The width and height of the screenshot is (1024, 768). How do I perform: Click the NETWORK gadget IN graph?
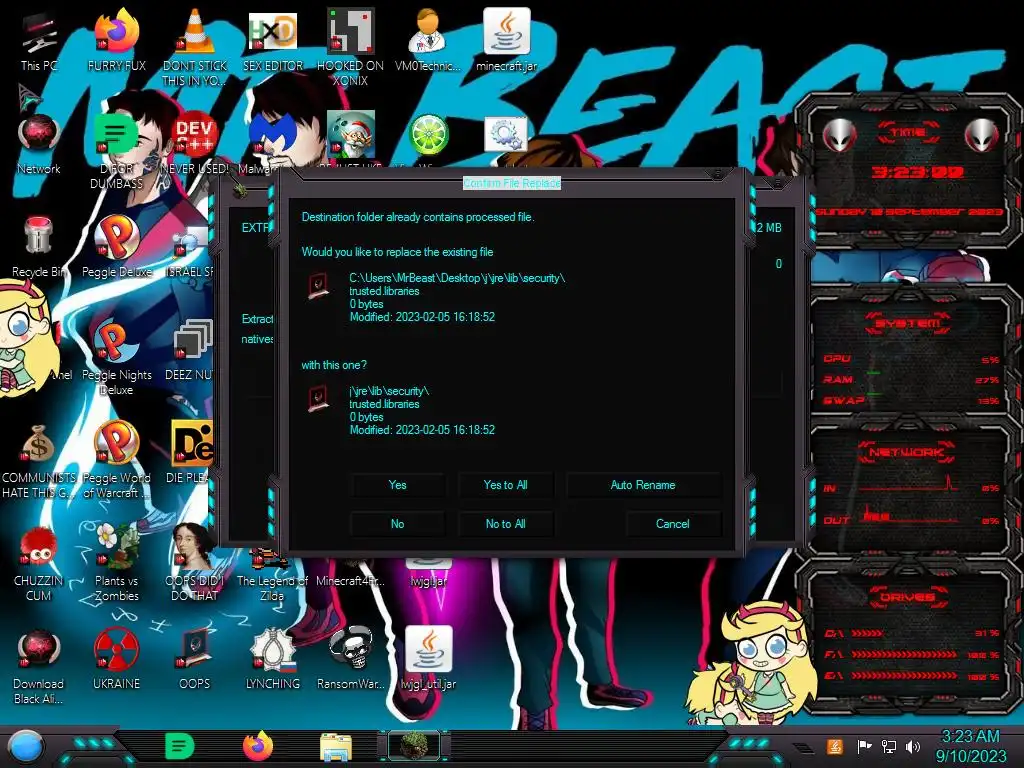pos(910,485)
